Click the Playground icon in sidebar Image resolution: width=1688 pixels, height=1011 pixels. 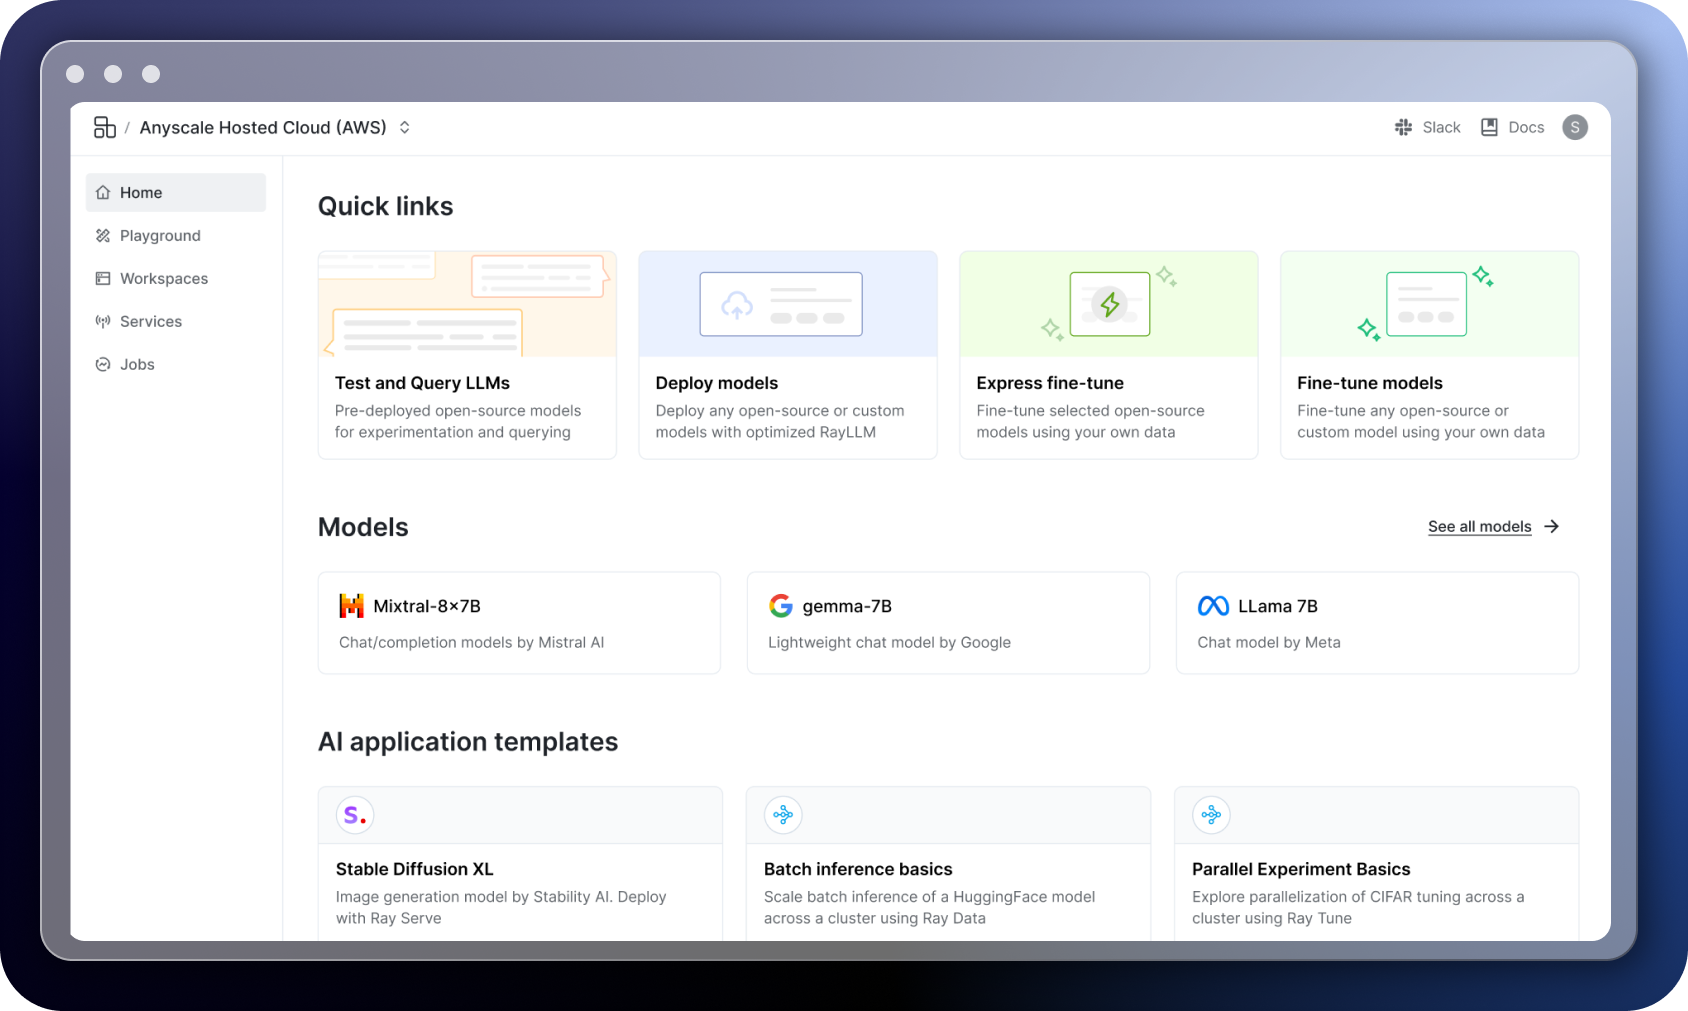pyautogui.click(x=103, y=235)
